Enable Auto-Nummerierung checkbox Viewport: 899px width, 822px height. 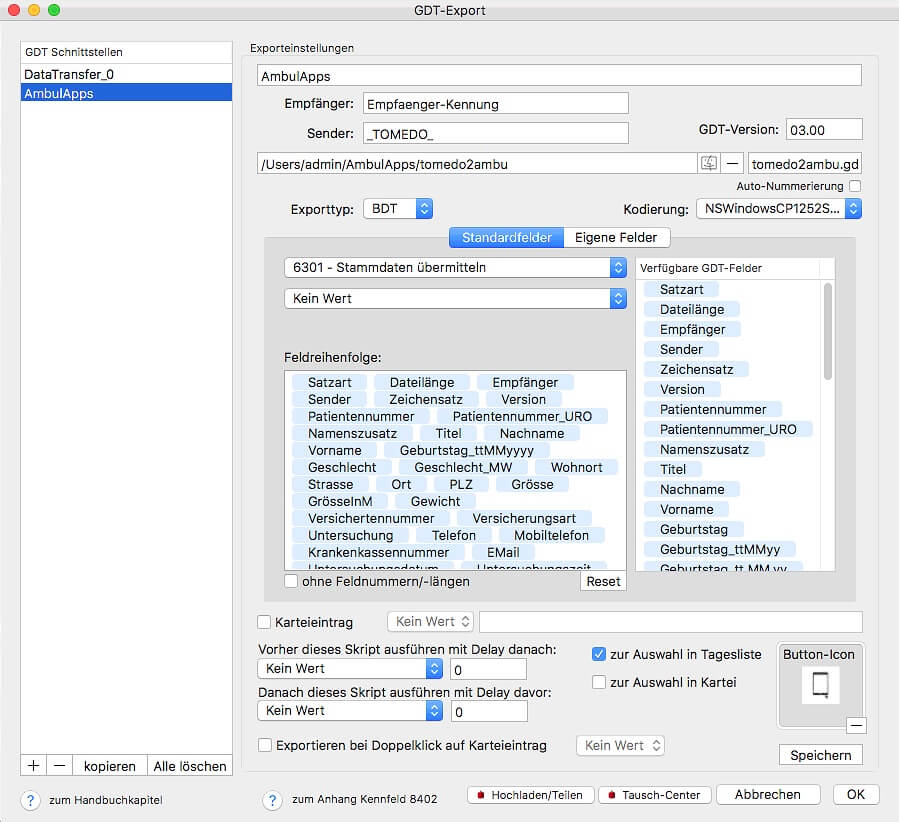click(855, 186)
